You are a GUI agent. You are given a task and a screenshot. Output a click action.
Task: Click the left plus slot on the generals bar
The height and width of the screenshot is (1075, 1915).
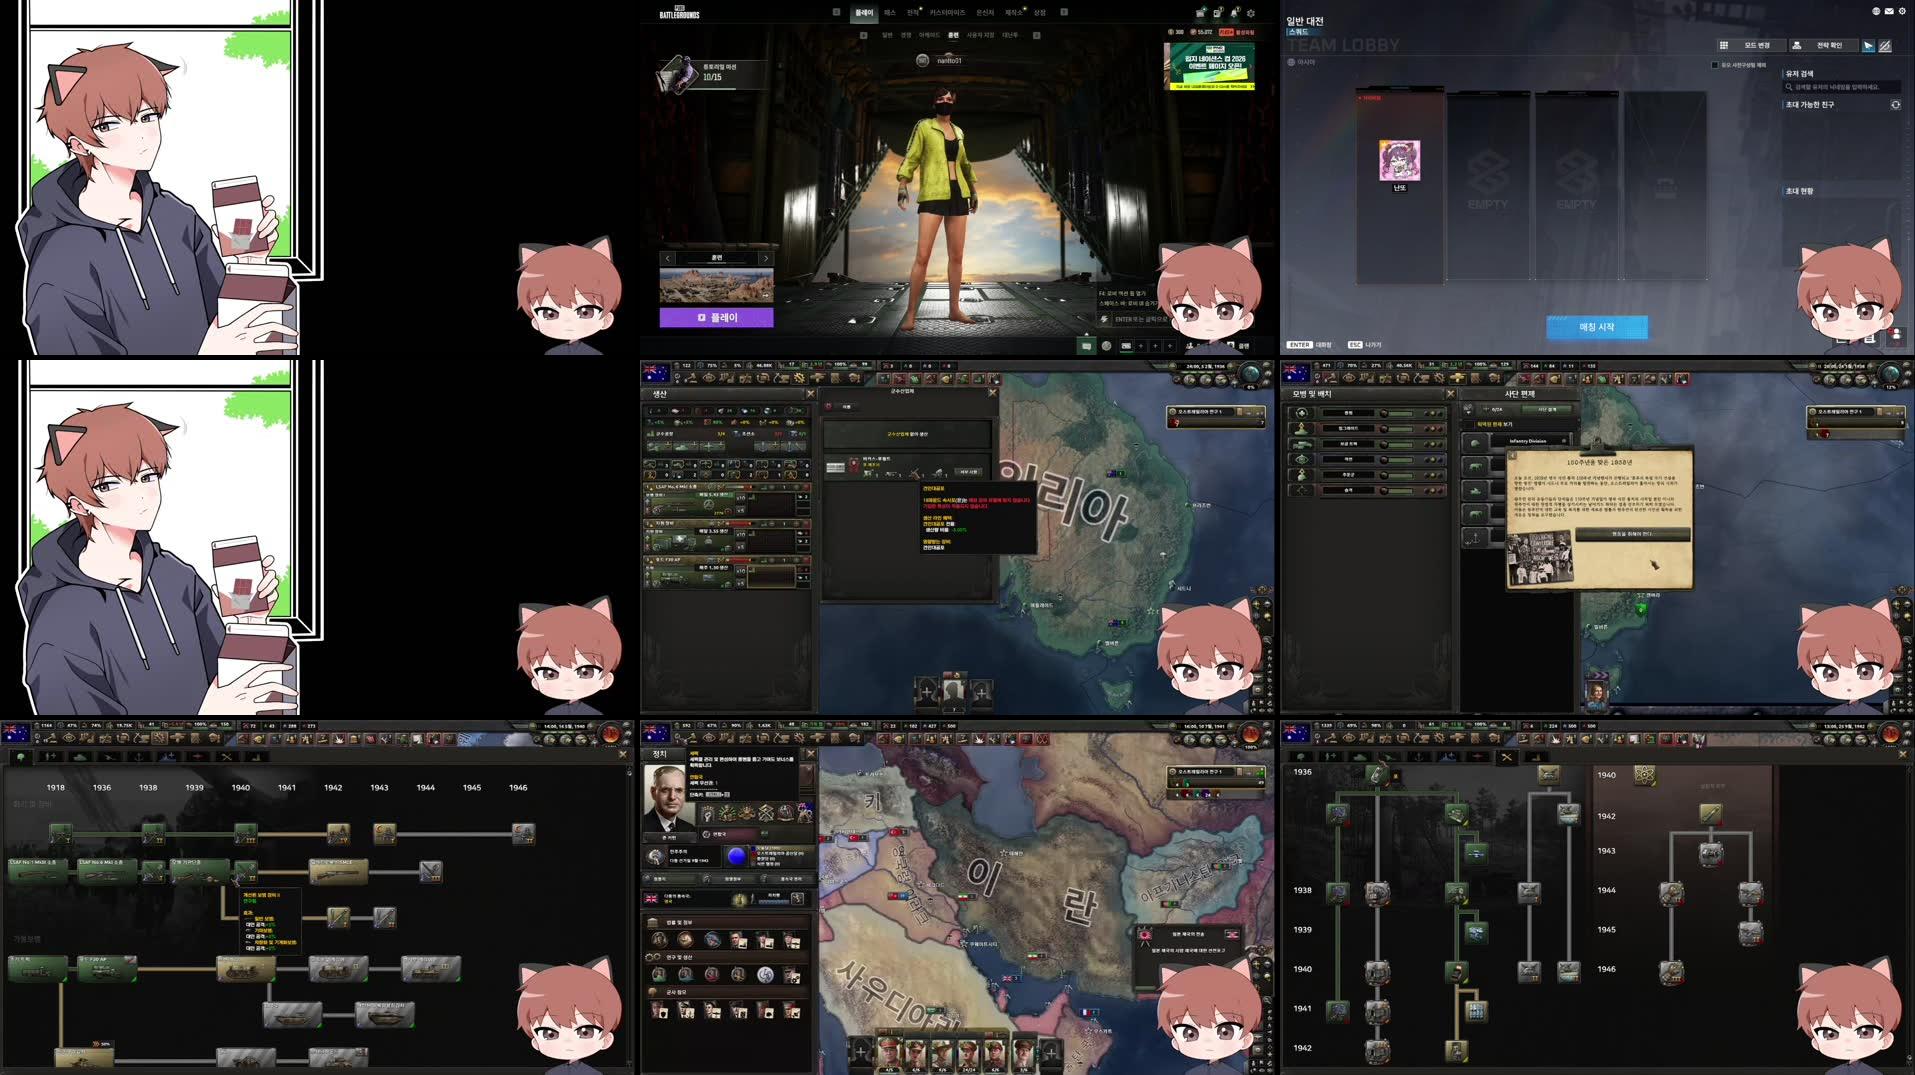point(861,1052)
